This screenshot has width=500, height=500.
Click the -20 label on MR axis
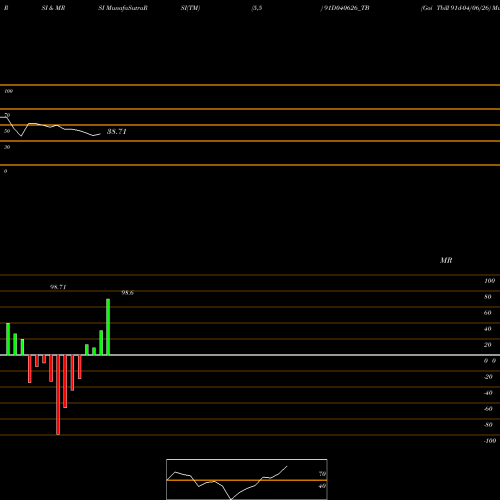(x=488, y=377)
